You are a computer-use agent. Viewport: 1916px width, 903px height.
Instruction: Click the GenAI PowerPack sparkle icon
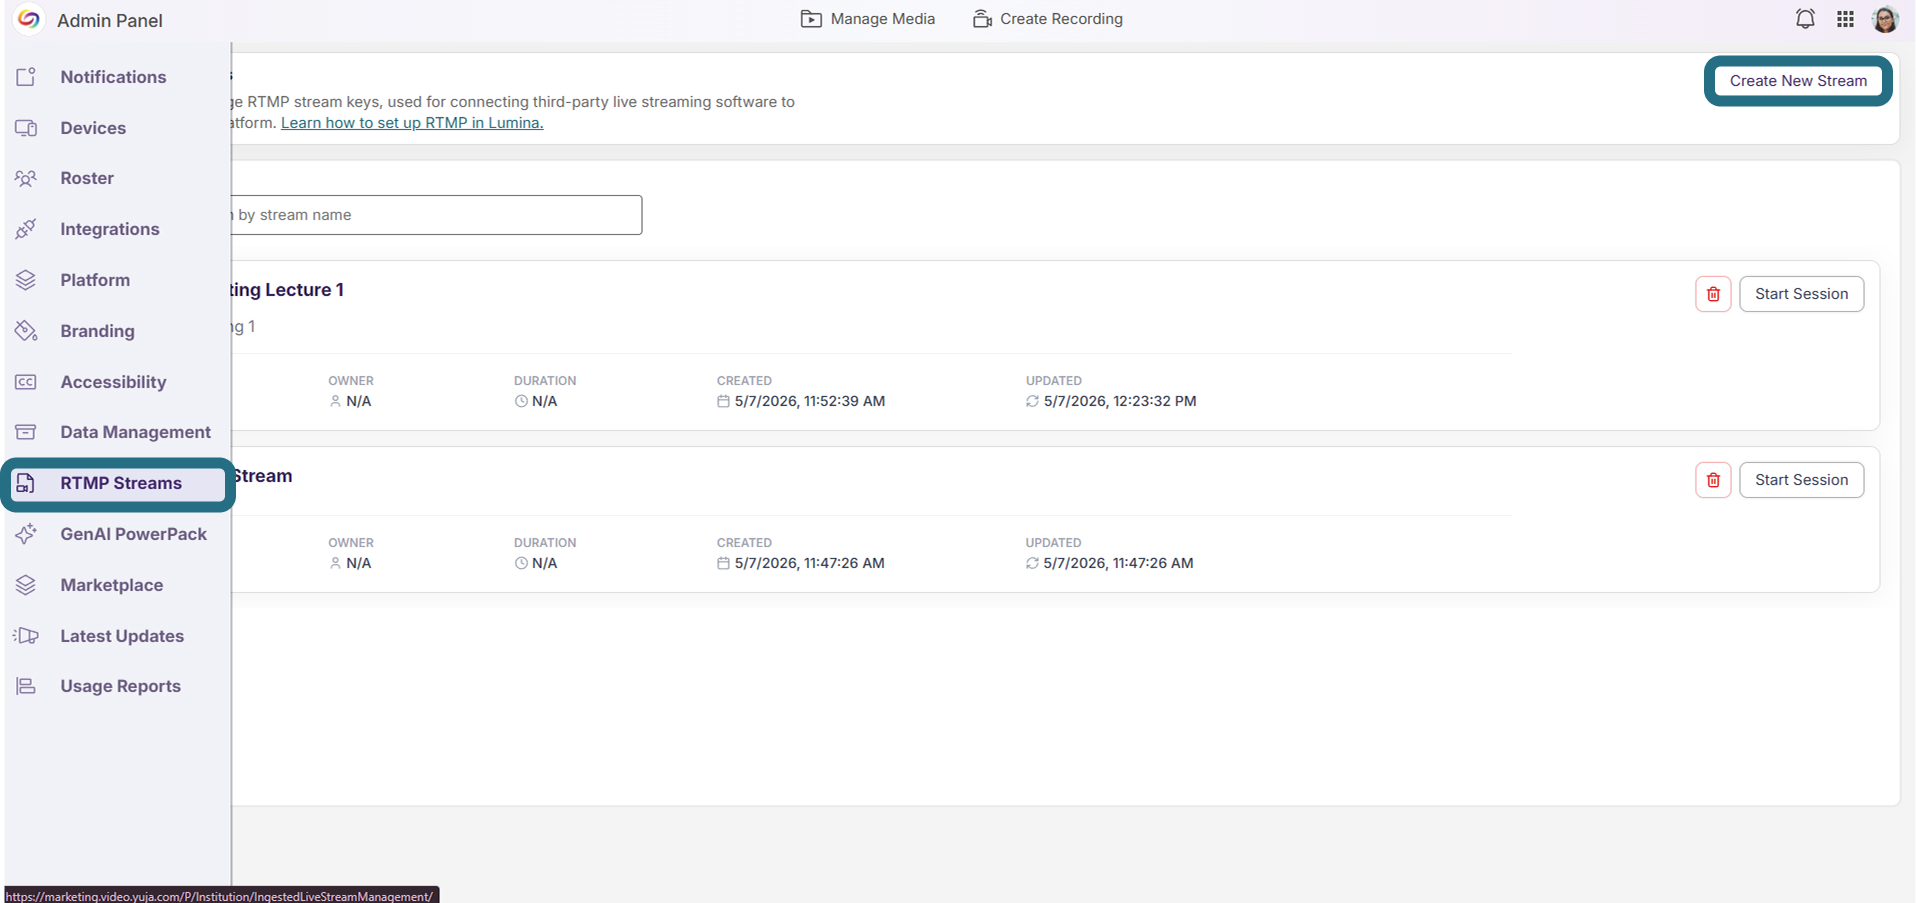tap(26, 534)
